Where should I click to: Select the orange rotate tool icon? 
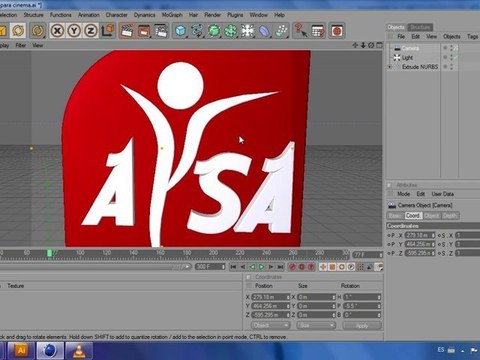38,31
